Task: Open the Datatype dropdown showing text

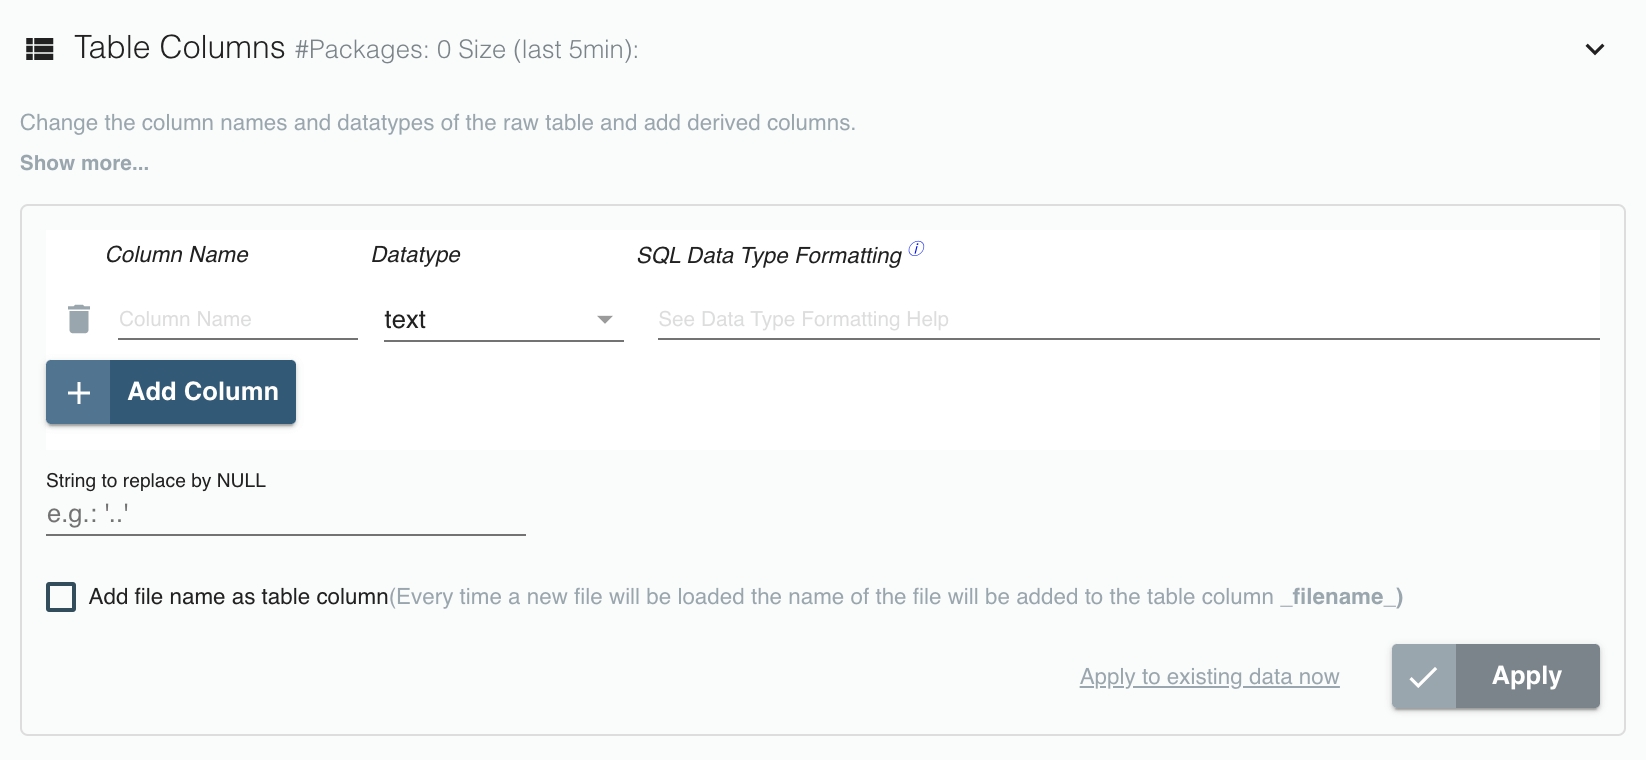Action: pos(503,319)
